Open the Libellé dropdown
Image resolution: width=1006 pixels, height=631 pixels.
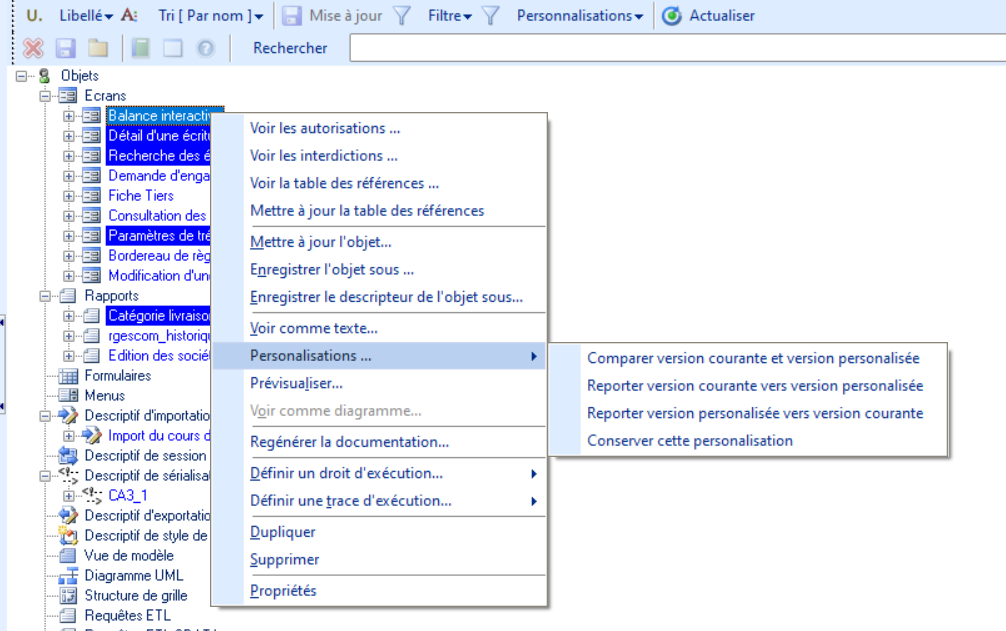[x=85, y=15]
